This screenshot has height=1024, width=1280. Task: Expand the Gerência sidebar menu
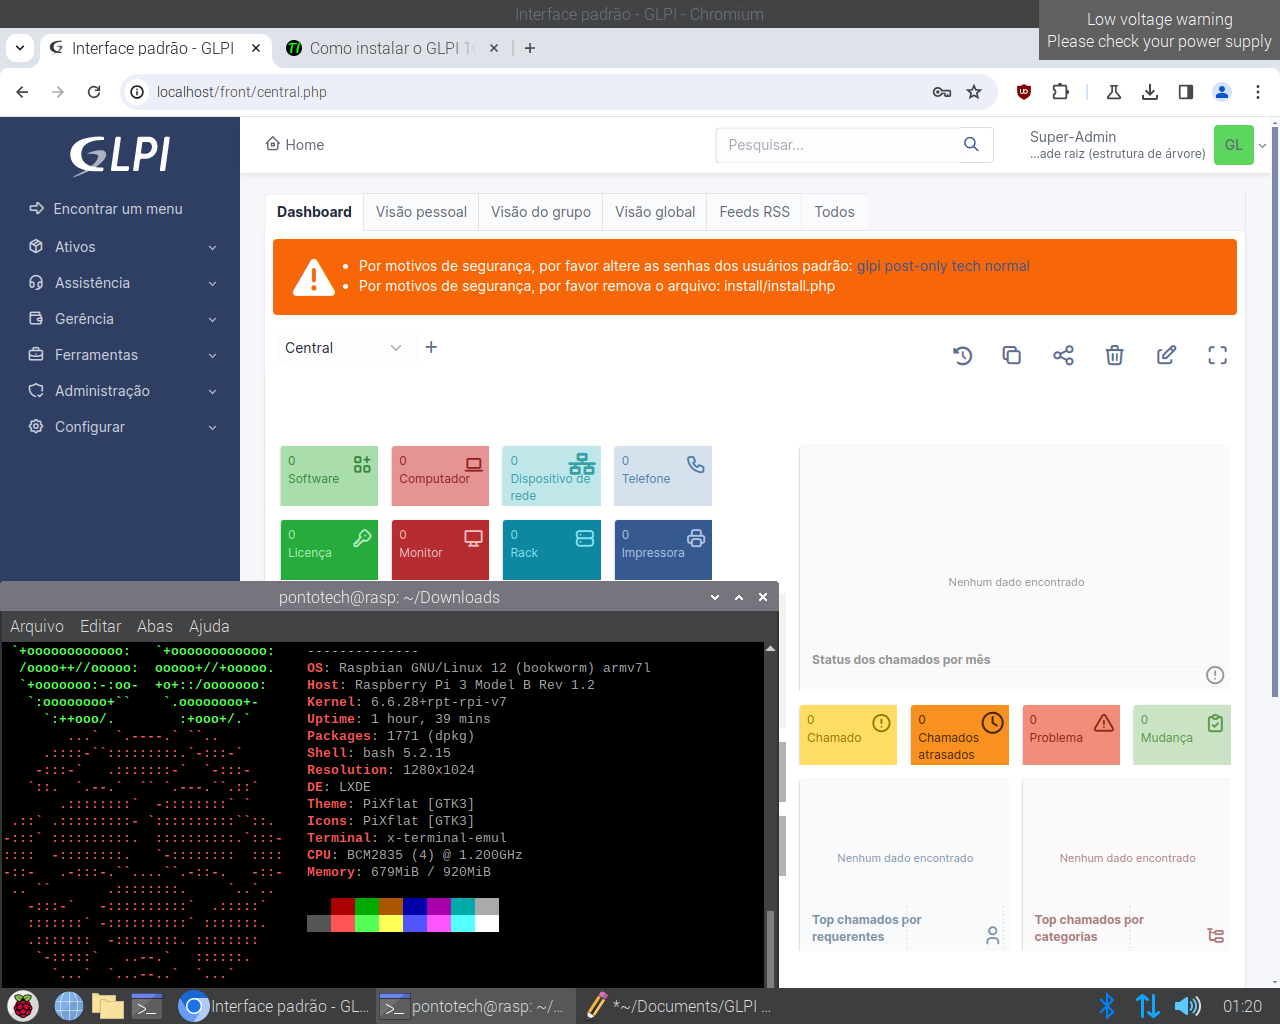[122, 319]
